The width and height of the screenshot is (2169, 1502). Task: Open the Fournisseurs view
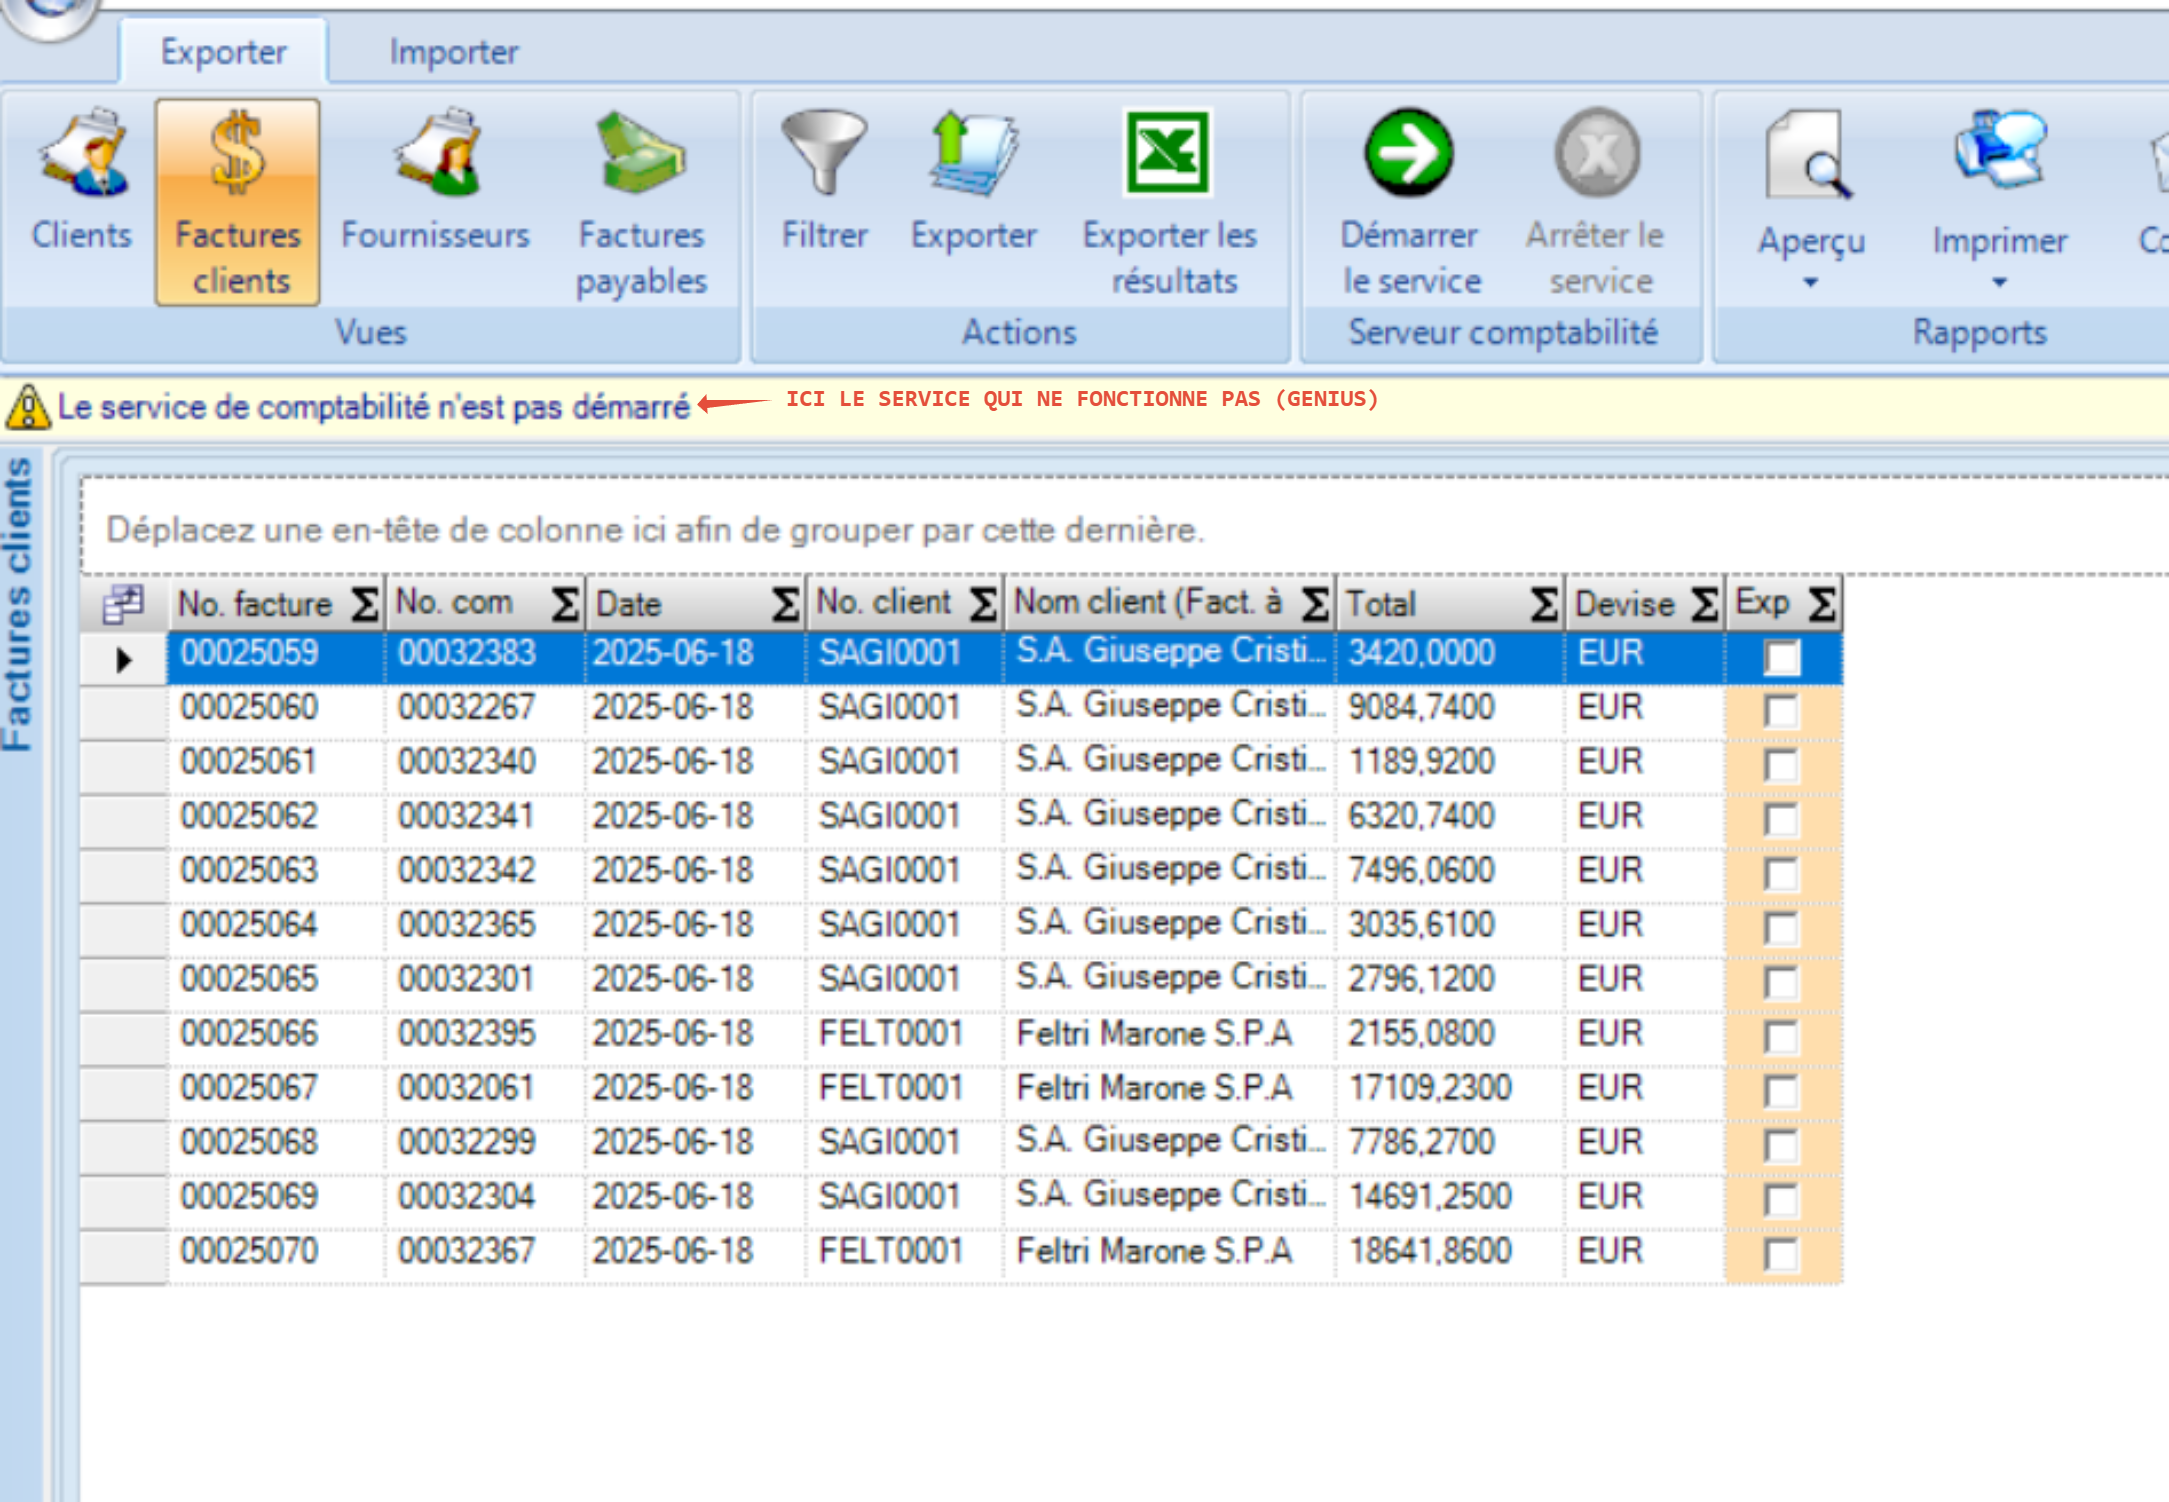[435, 155]
